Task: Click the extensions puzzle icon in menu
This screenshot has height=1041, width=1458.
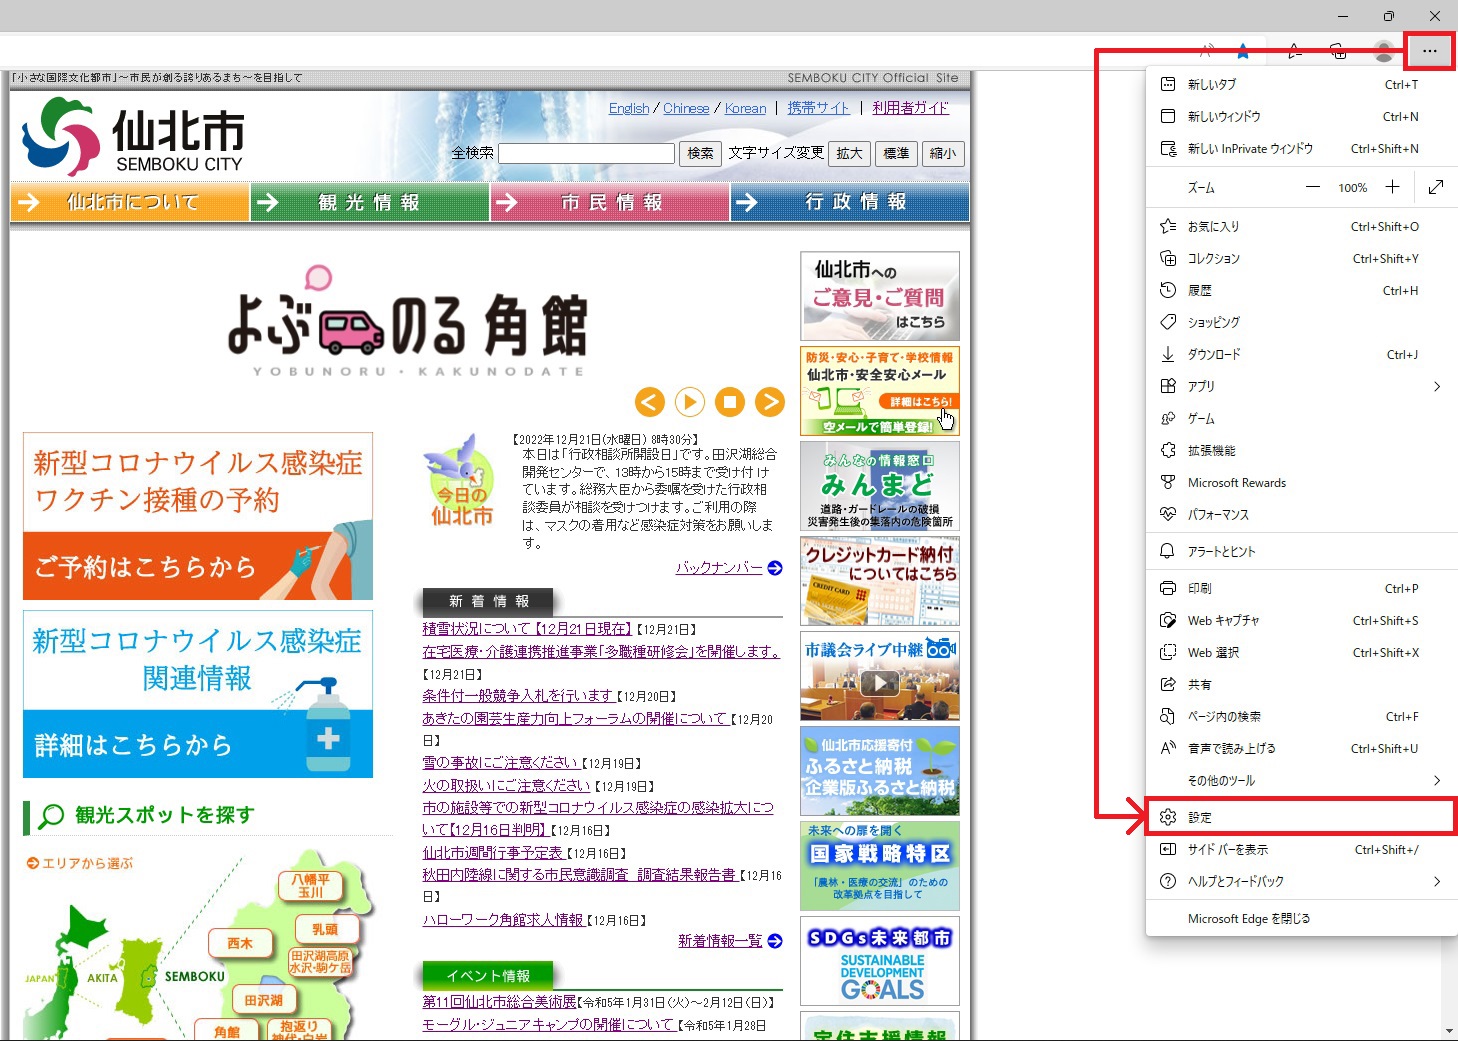Action: coord(1167,450)
